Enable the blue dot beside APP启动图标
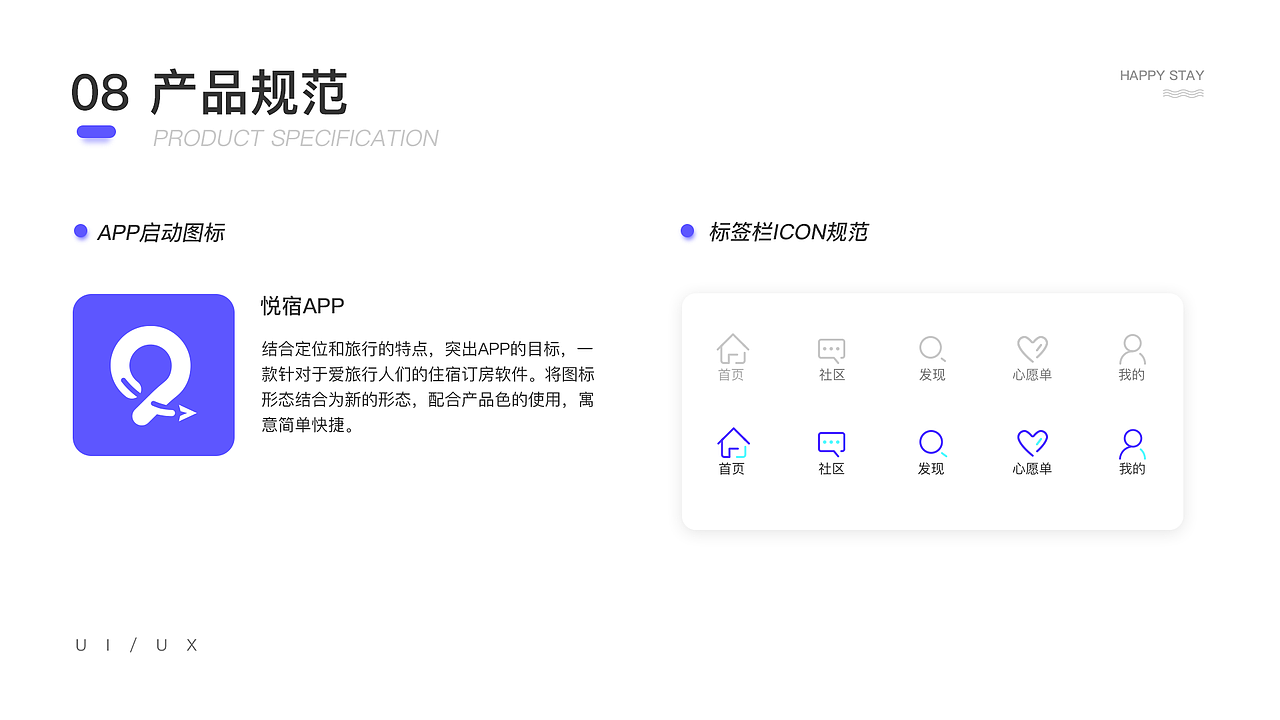Image resolution: width=1280 pixels, height=720 pixels. click(x=80, y=231)
